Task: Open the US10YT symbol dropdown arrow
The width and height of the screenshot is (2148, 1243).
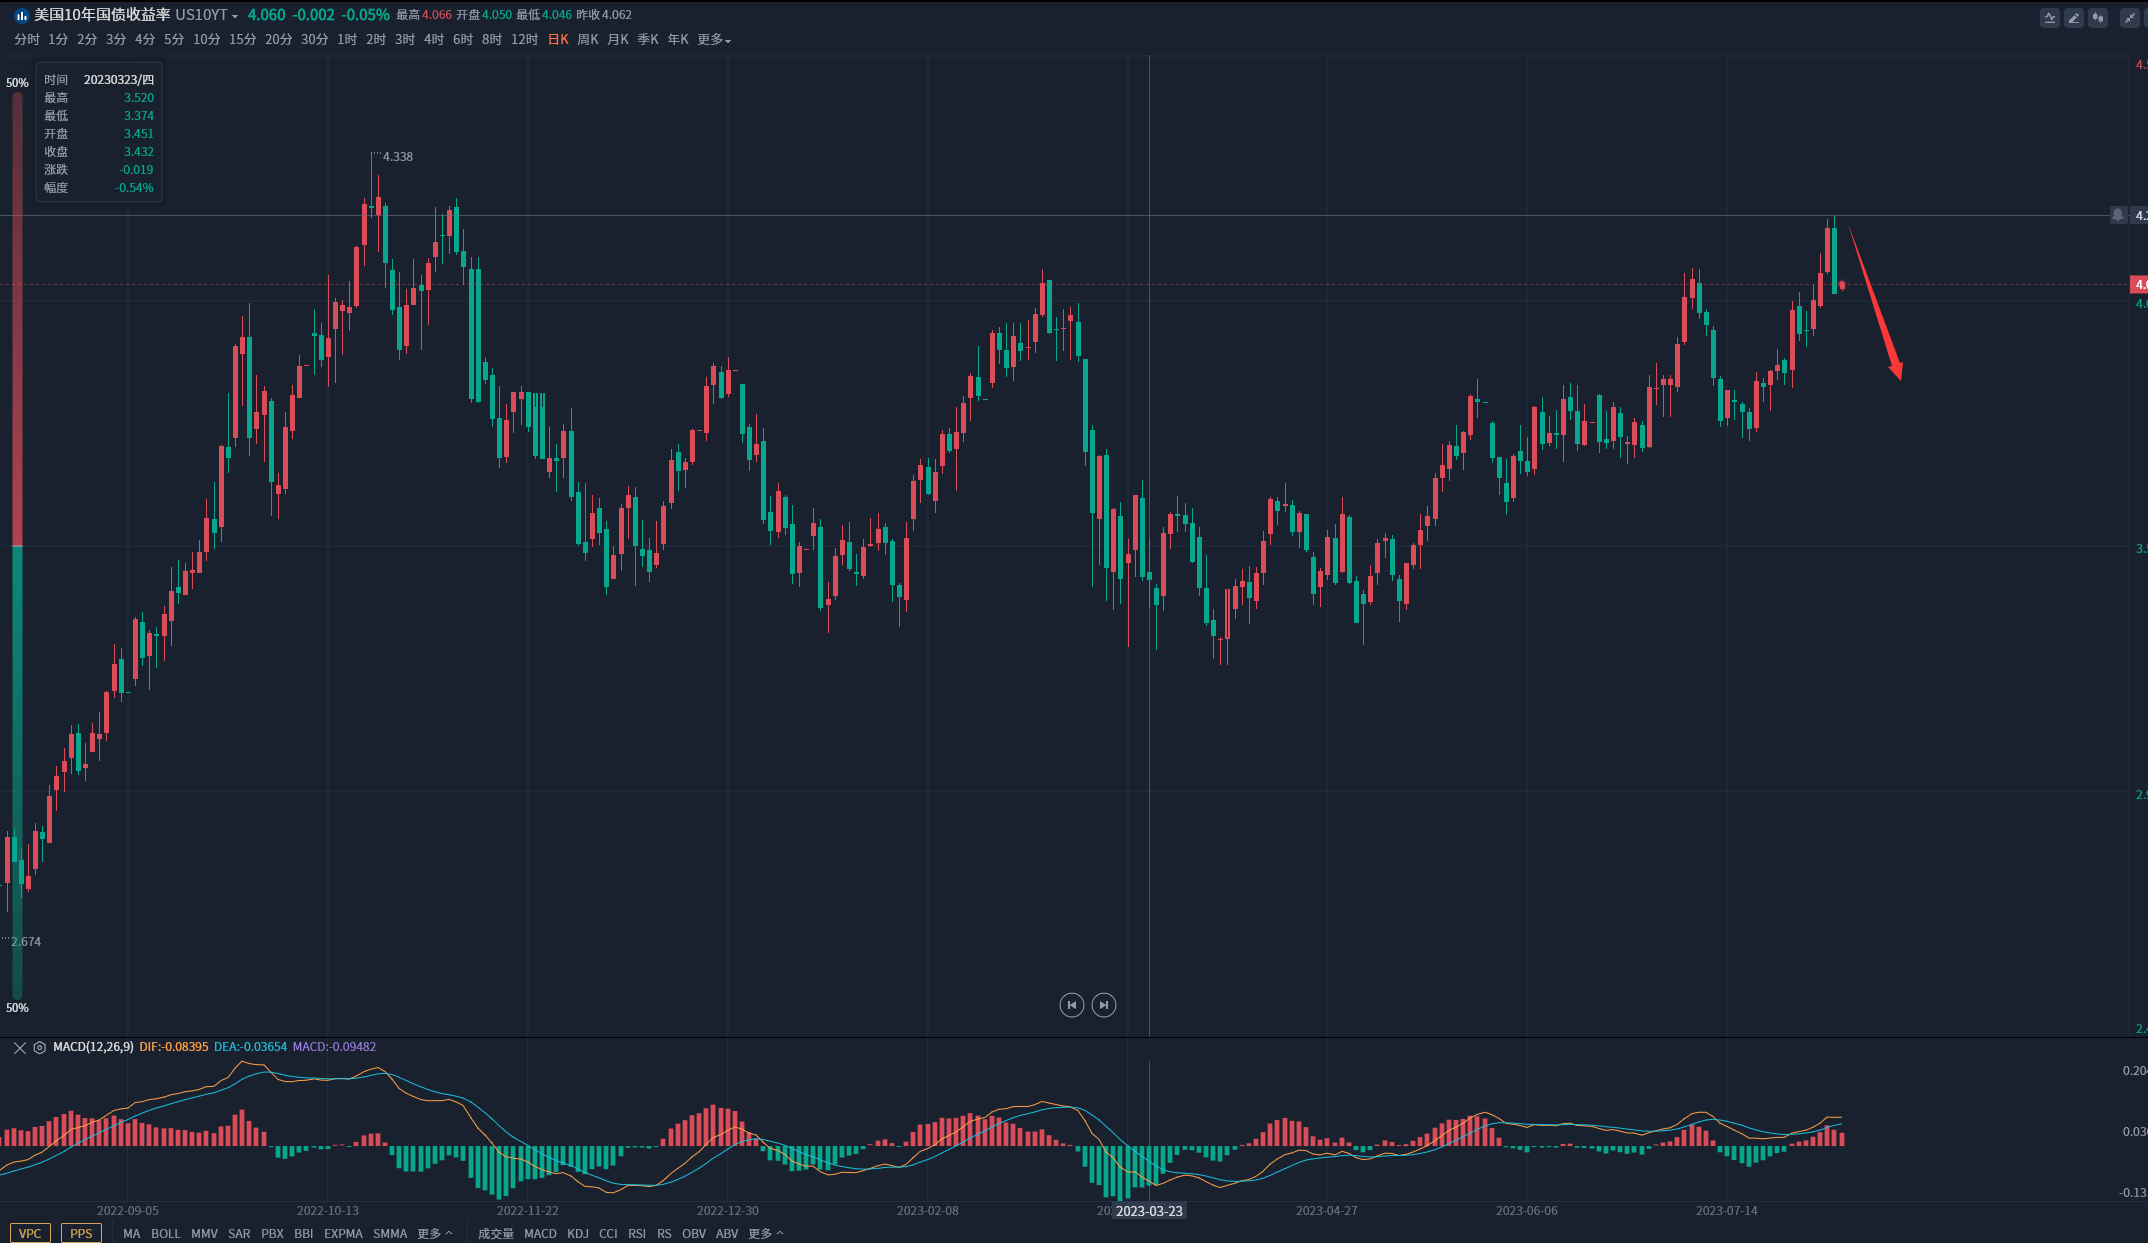Action: (x=235, y=16)
